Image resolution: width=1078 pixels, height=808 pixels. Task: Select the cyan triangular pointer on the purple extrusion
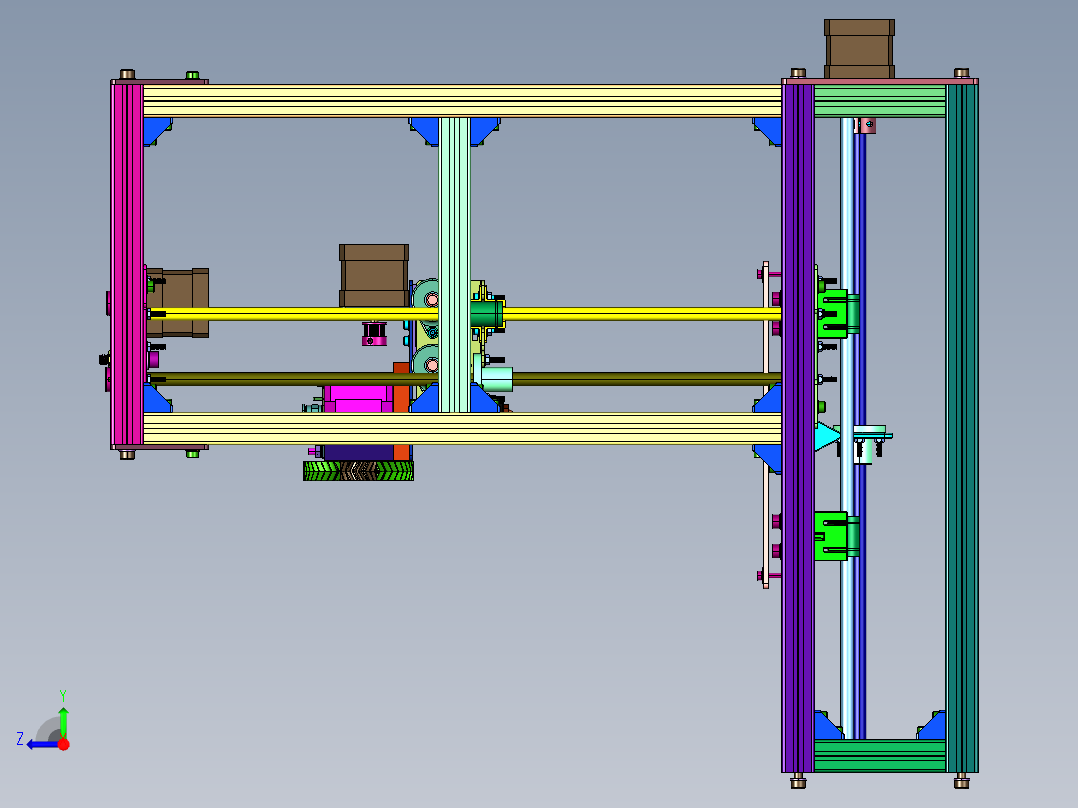pyautogui.click(x=828, y=437)
